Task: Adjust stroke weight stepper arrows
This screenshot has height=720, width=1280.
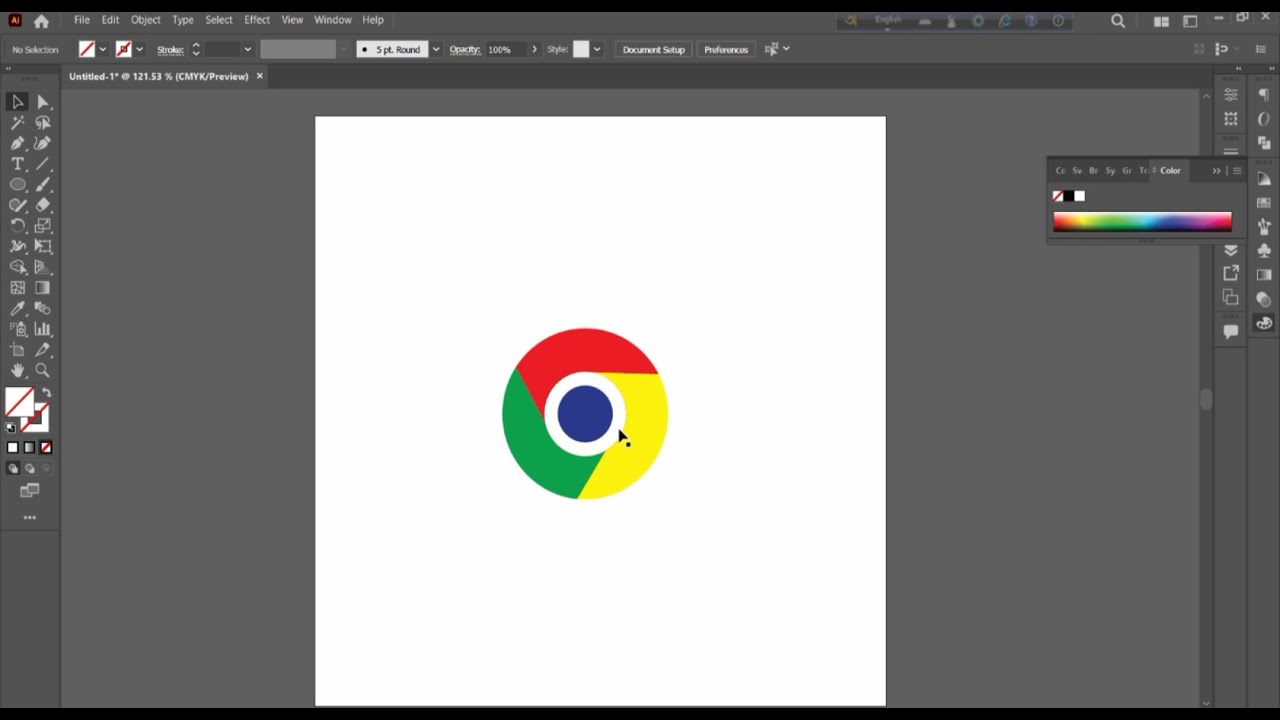Action: point(196,49)
